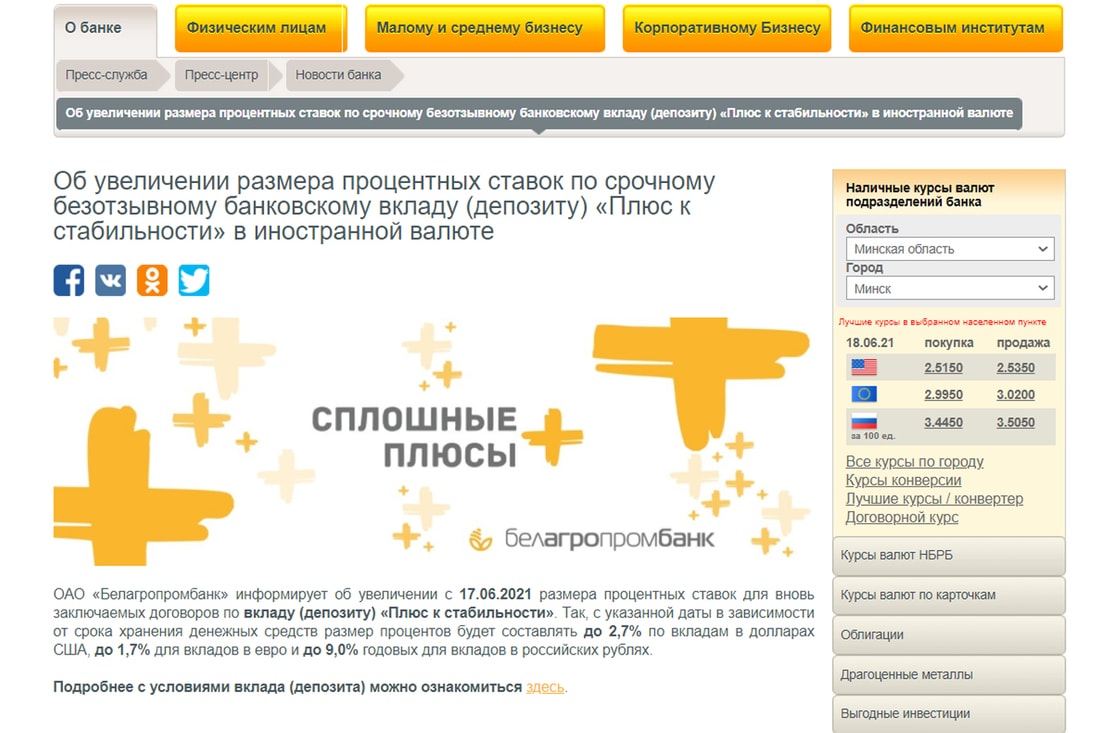The image size is (1100, 733).
Task: Open the Область dropdown (Минская область)
Action: (x=950, y=249)
